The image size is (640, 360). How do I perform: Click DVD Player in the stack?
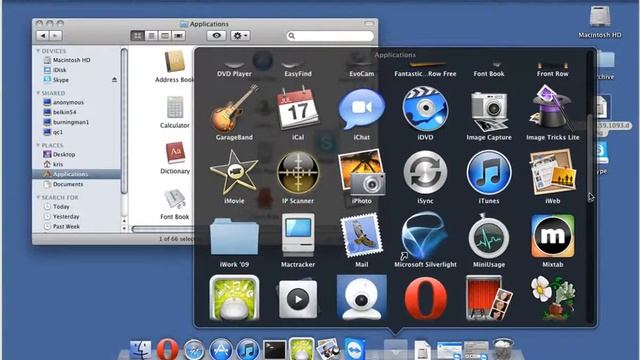(234, 73)
